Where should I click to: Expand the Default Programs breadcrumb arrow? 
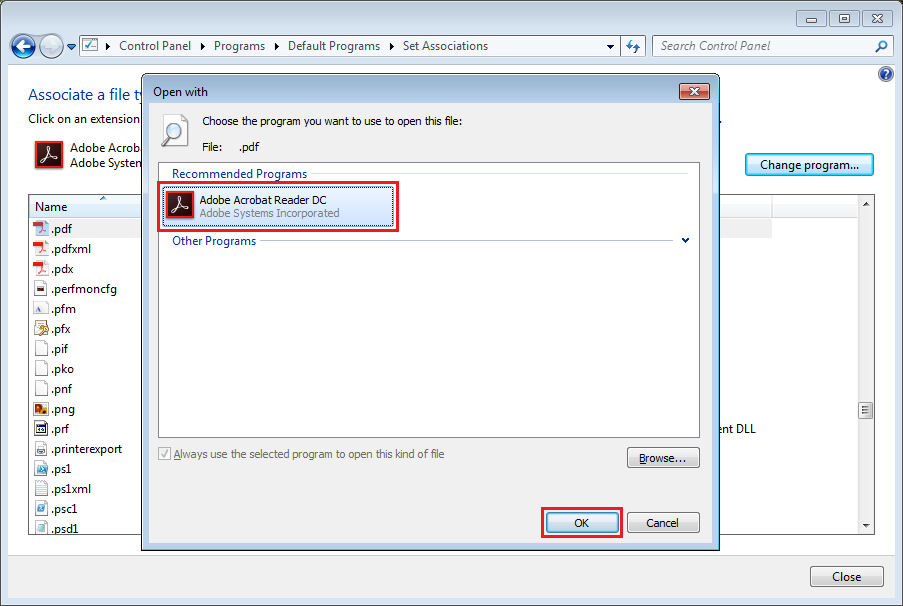pos(392,46)
